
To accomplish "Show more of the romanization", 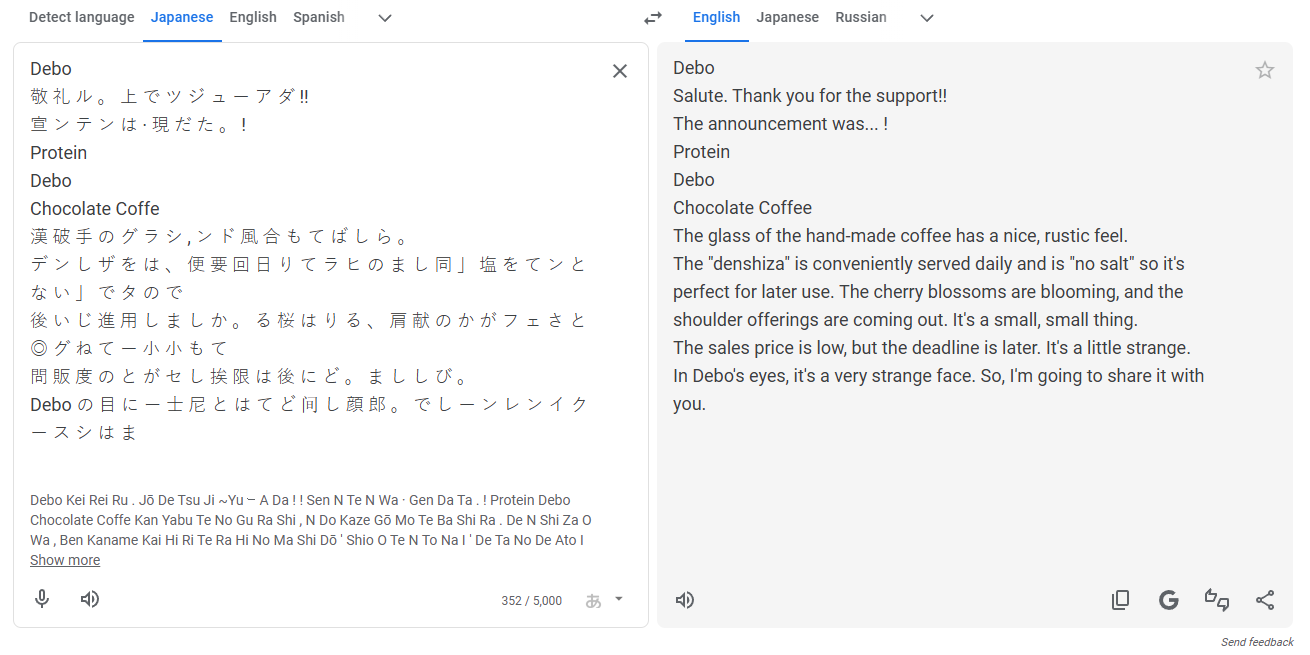I will click(65, 560).
